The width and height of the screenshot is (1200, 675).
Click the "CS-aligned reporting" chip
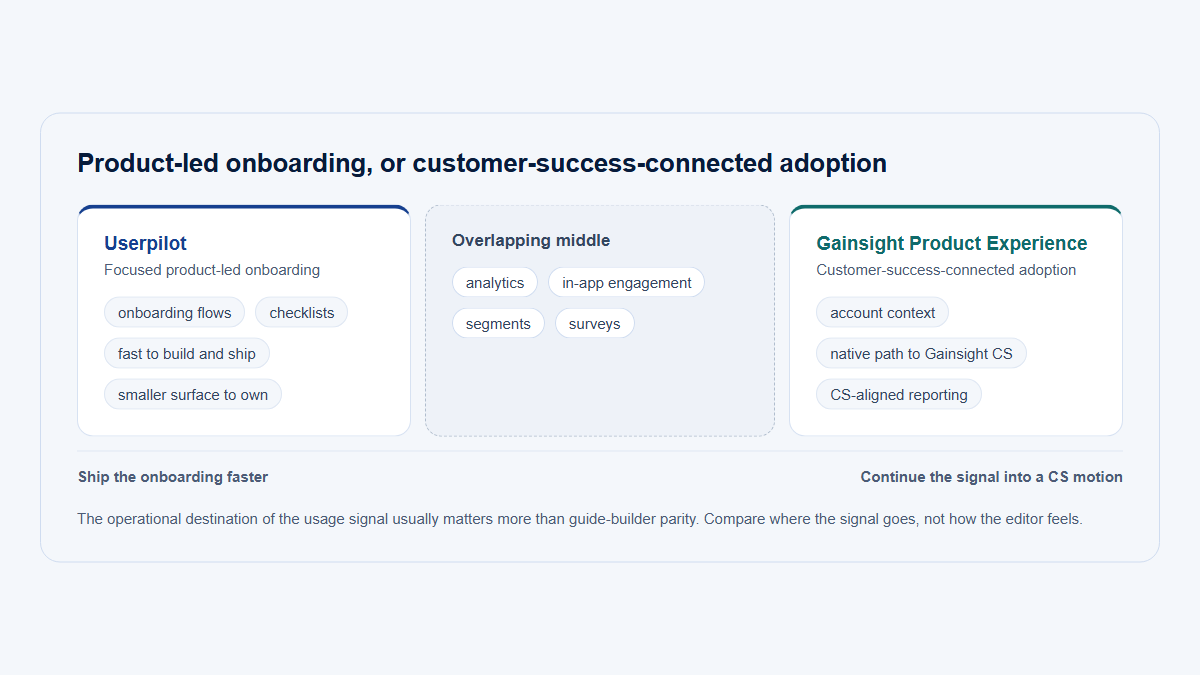[899, 395]
